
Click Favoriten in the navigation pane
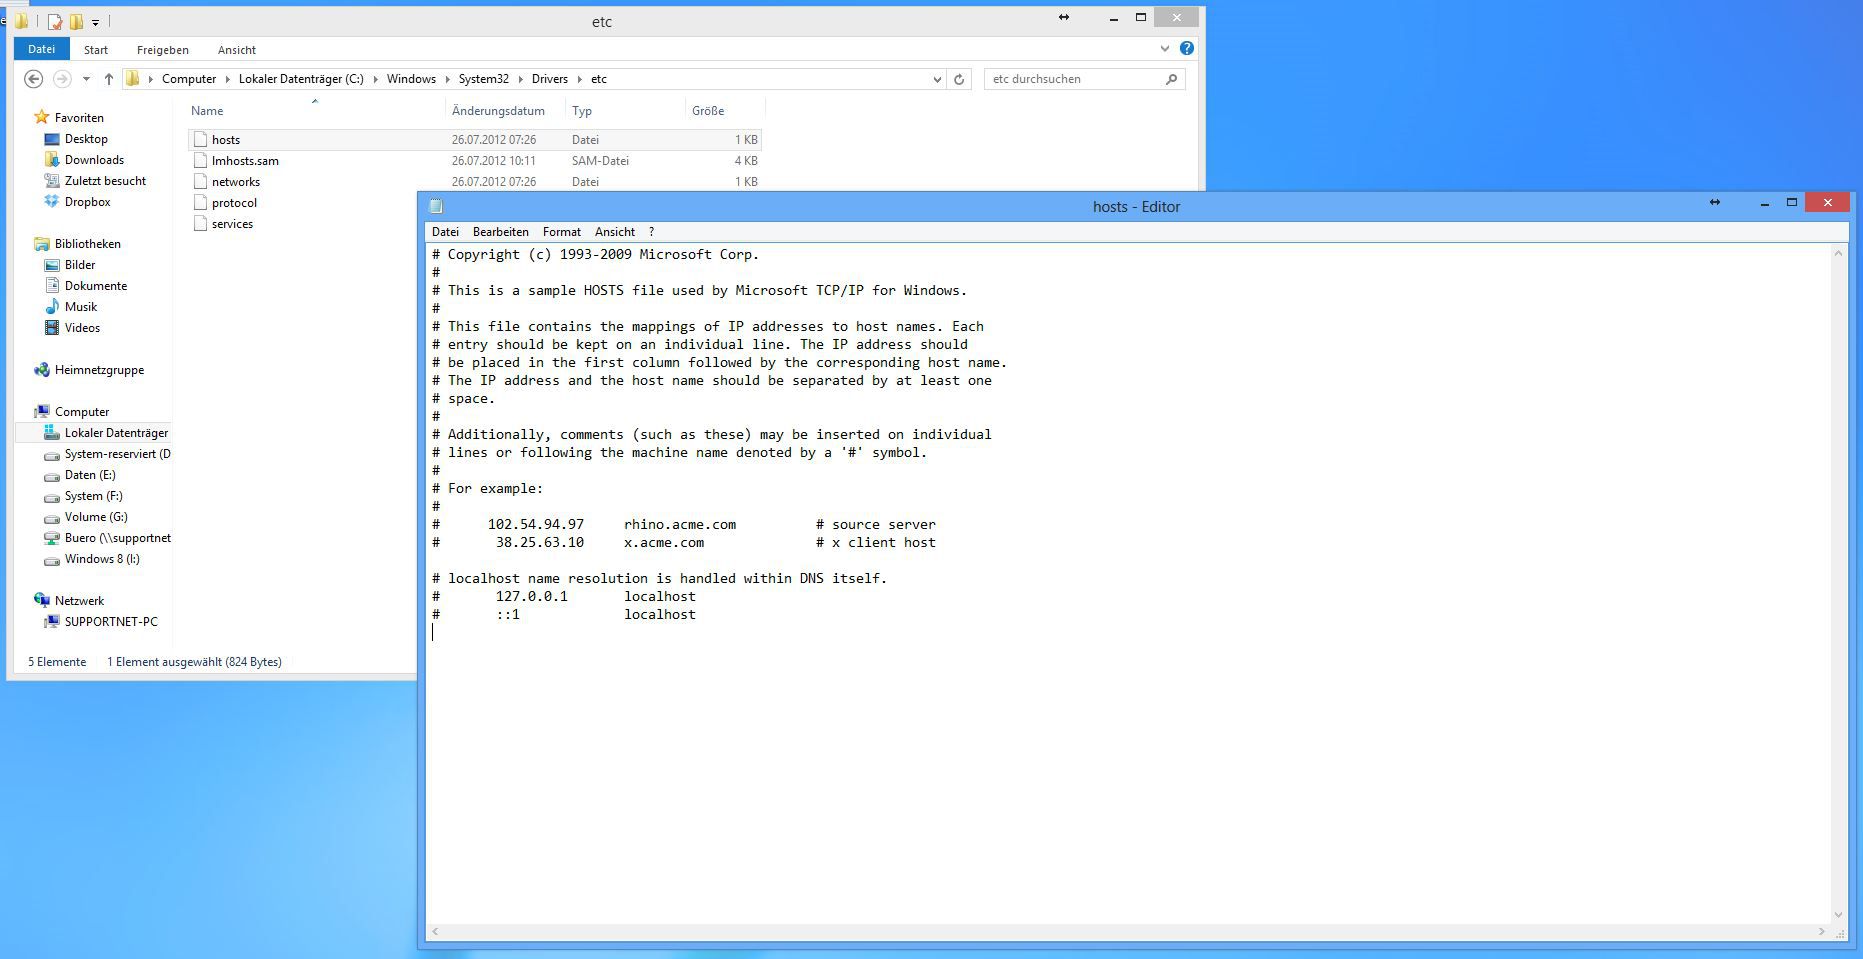pyautogui.click(x=79, y=118)
